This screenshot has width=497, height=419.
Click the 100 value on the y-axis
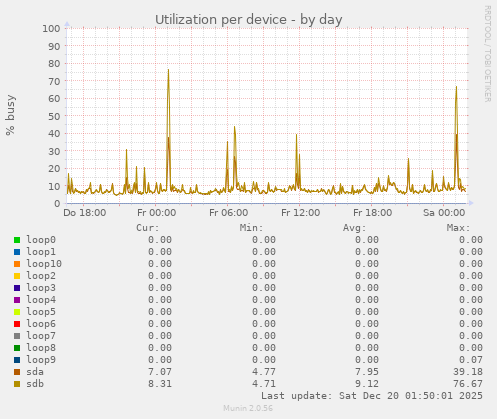(51, 28)
